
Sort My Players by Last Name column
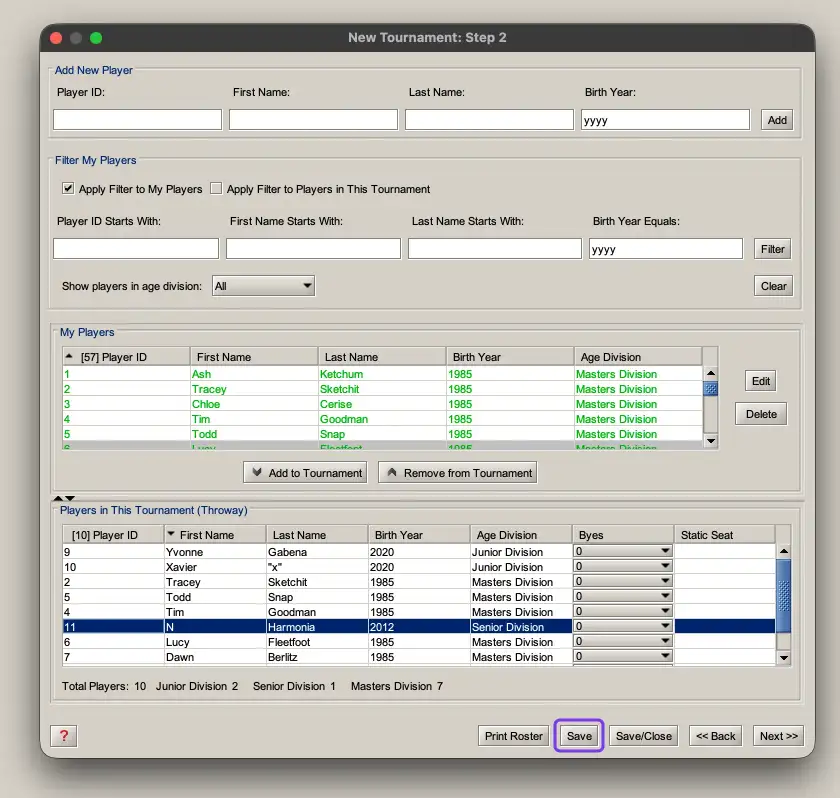point(382,357)
